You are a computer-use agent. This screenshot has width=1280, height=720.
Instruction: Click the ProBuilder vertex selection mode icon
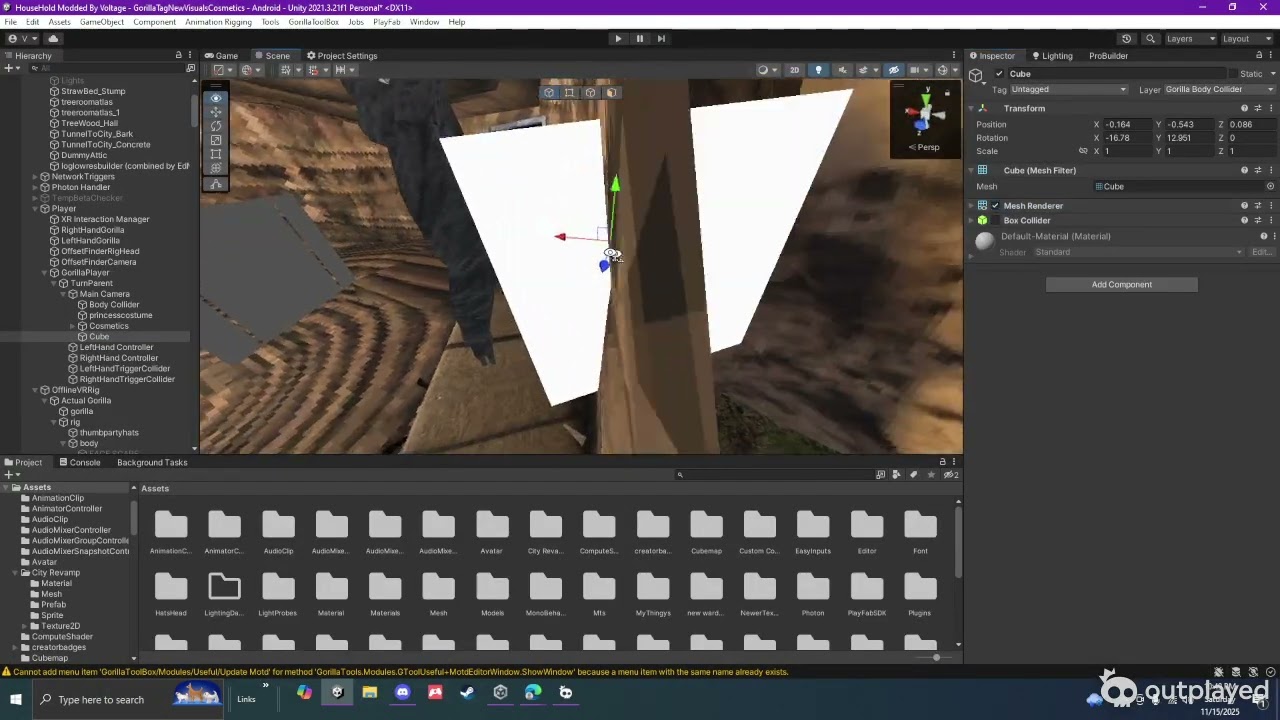(x=570, y=93)
